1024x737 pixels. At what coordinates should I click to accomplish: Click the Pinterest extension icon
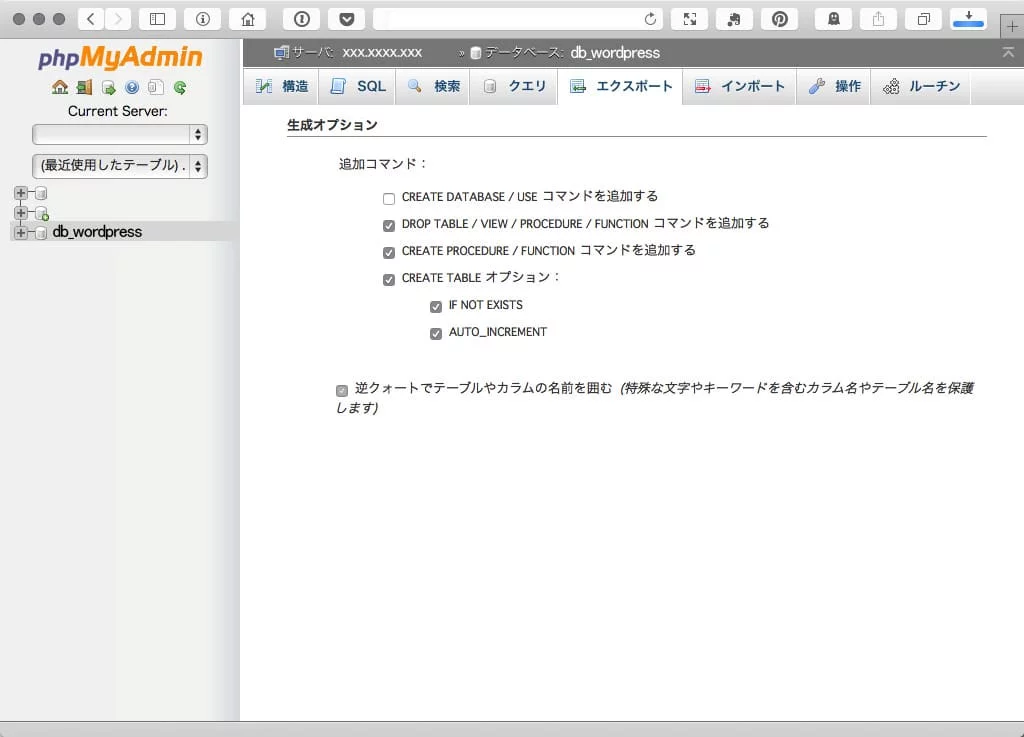point(780,19)
